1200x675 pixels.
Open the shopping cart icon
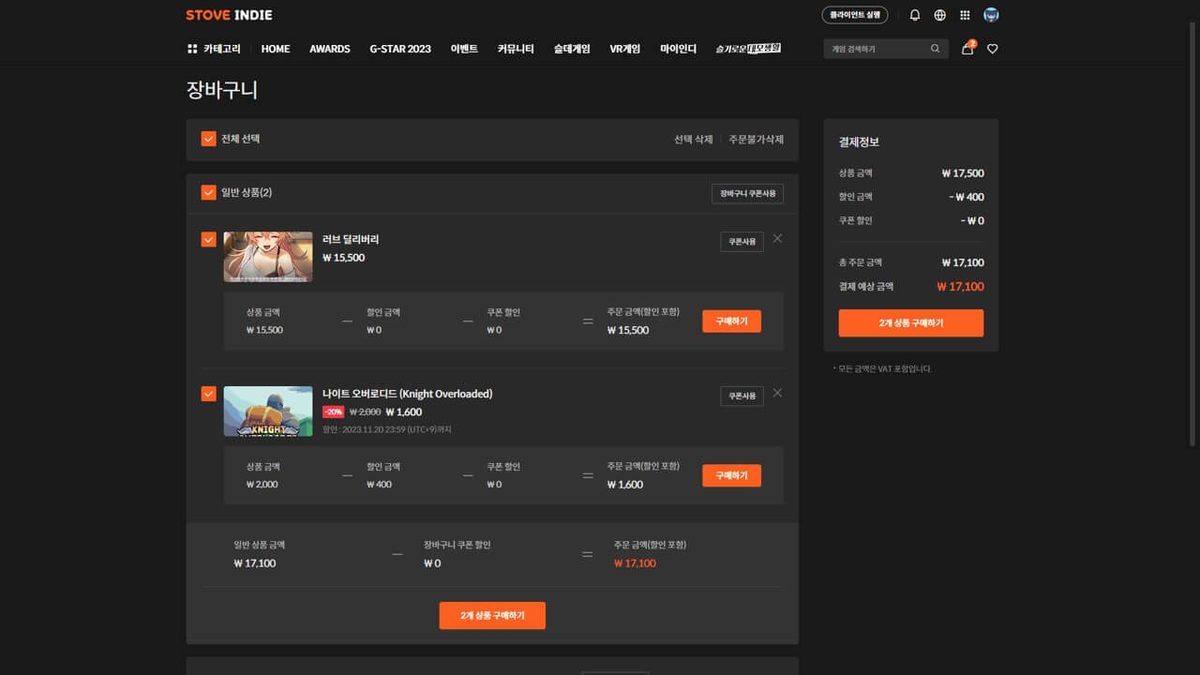coord(967,48)
